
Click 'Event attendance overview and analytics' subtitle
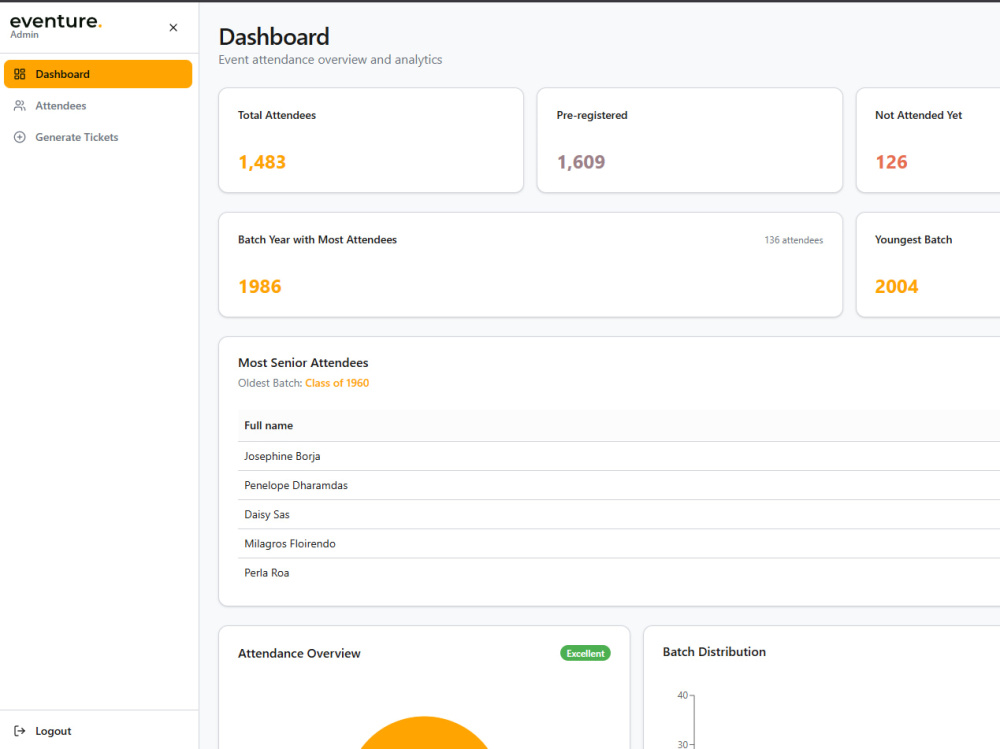pos(330,60)
